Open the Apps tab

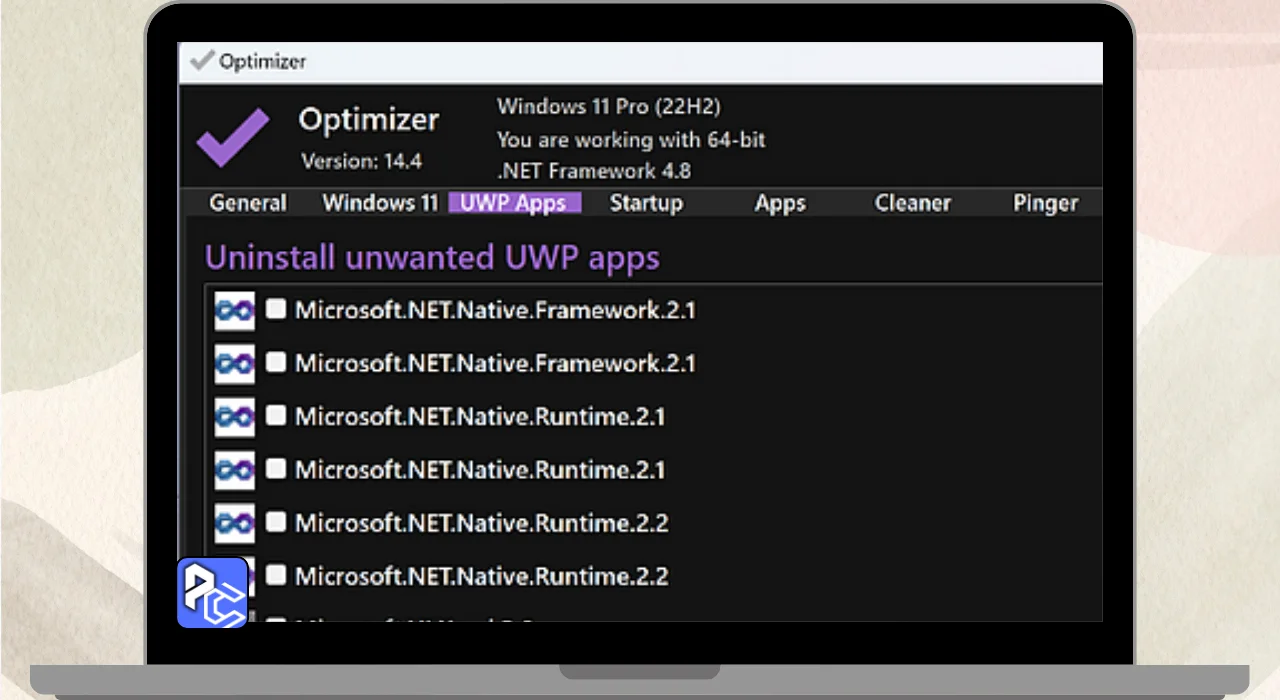click(x=780, y=203)
